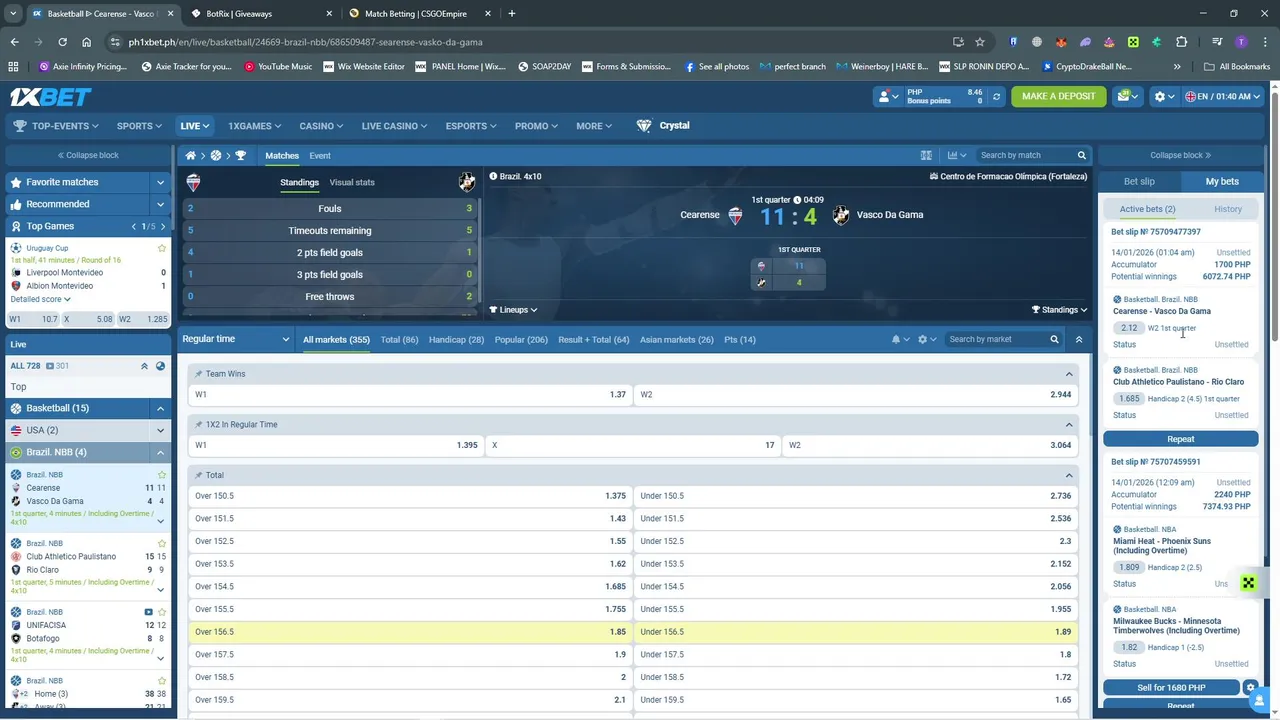Viewport: 1280px width, 720px height.
Task: Expand Detailed score for Uruguay Cup
Action: [x=40, y=299]
